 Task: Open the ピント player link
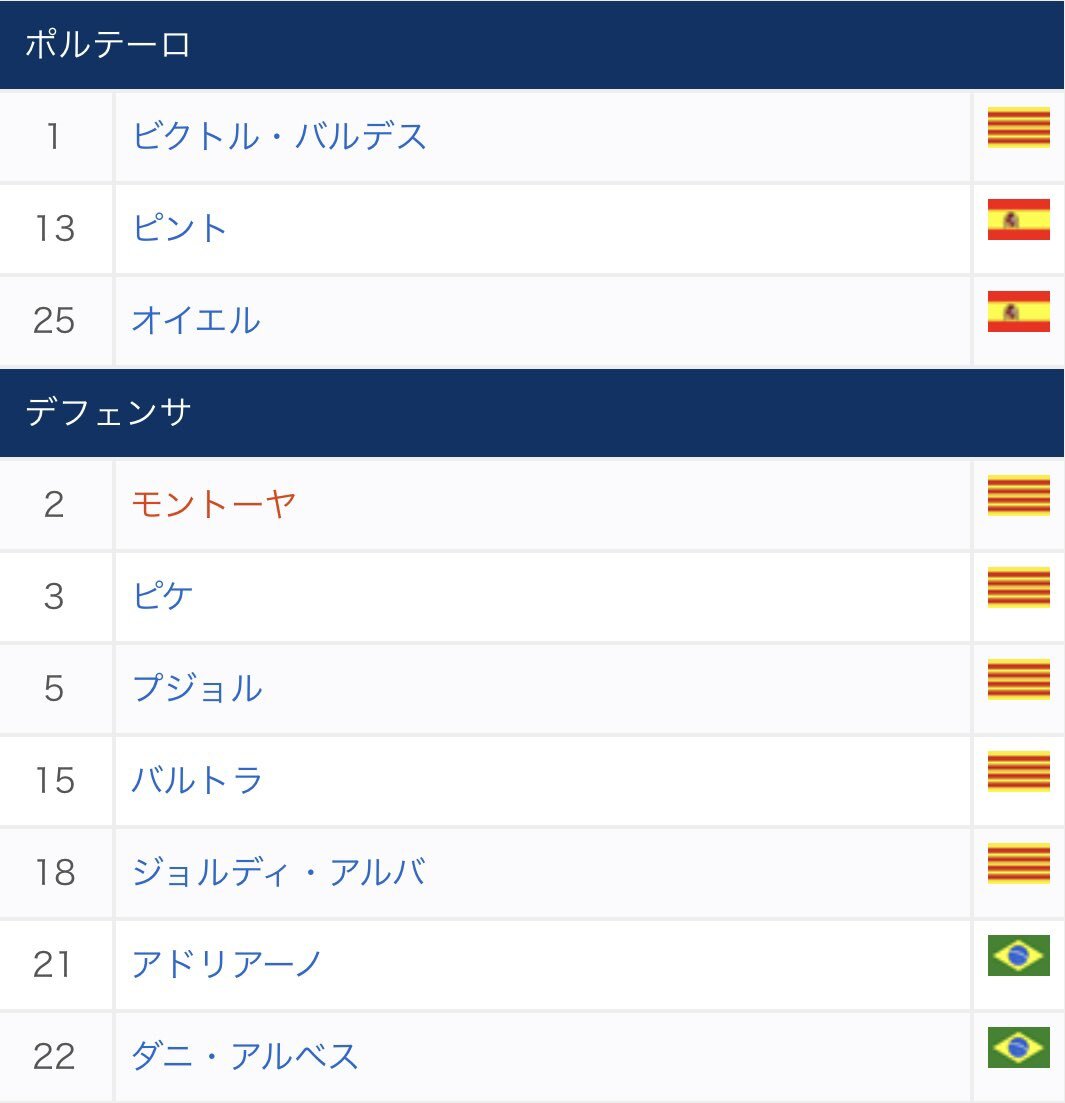point(179,228)
